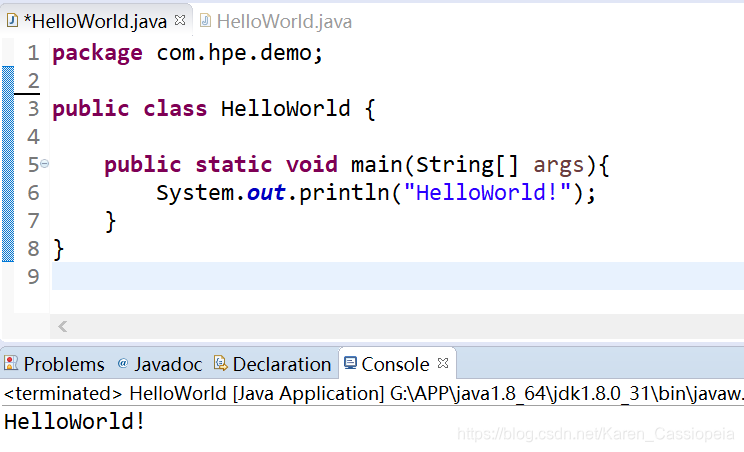The height and width of the screenshot is (452, 744).
Task: Click the 'args' parameter on line 5
Action: coord(558,166)
